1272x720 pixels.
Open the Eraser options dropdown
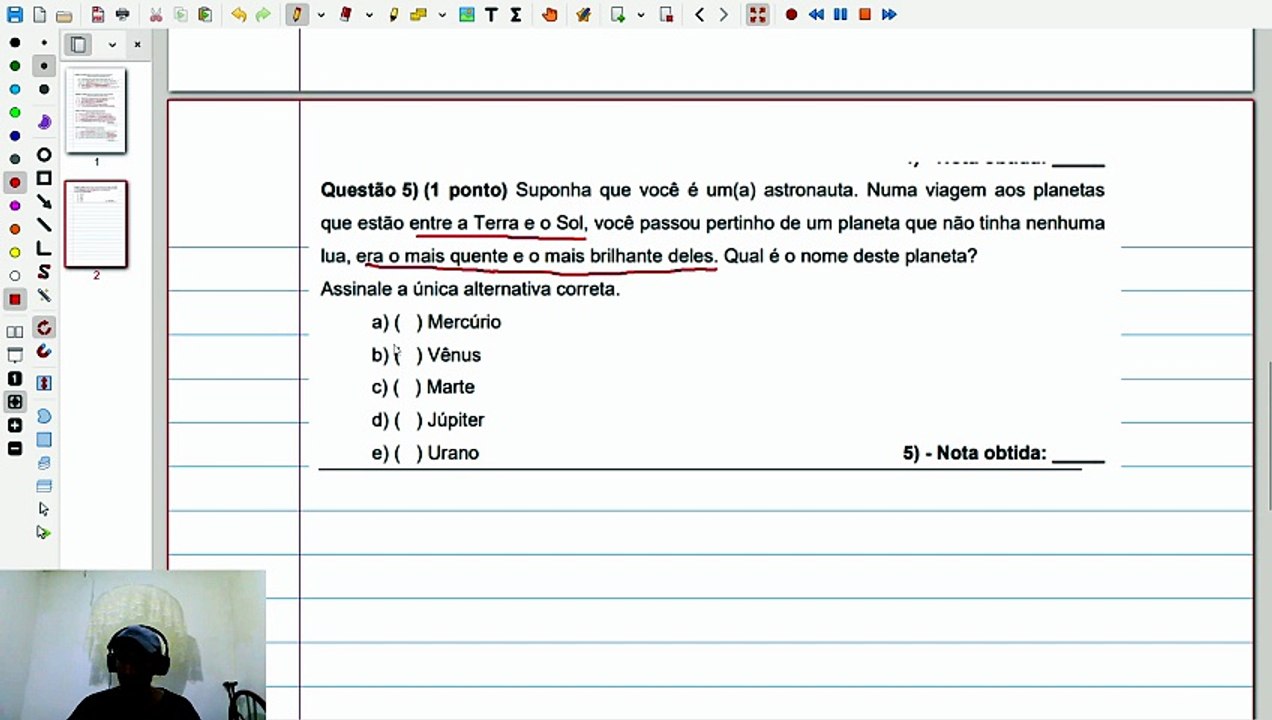tap(369, 15)
